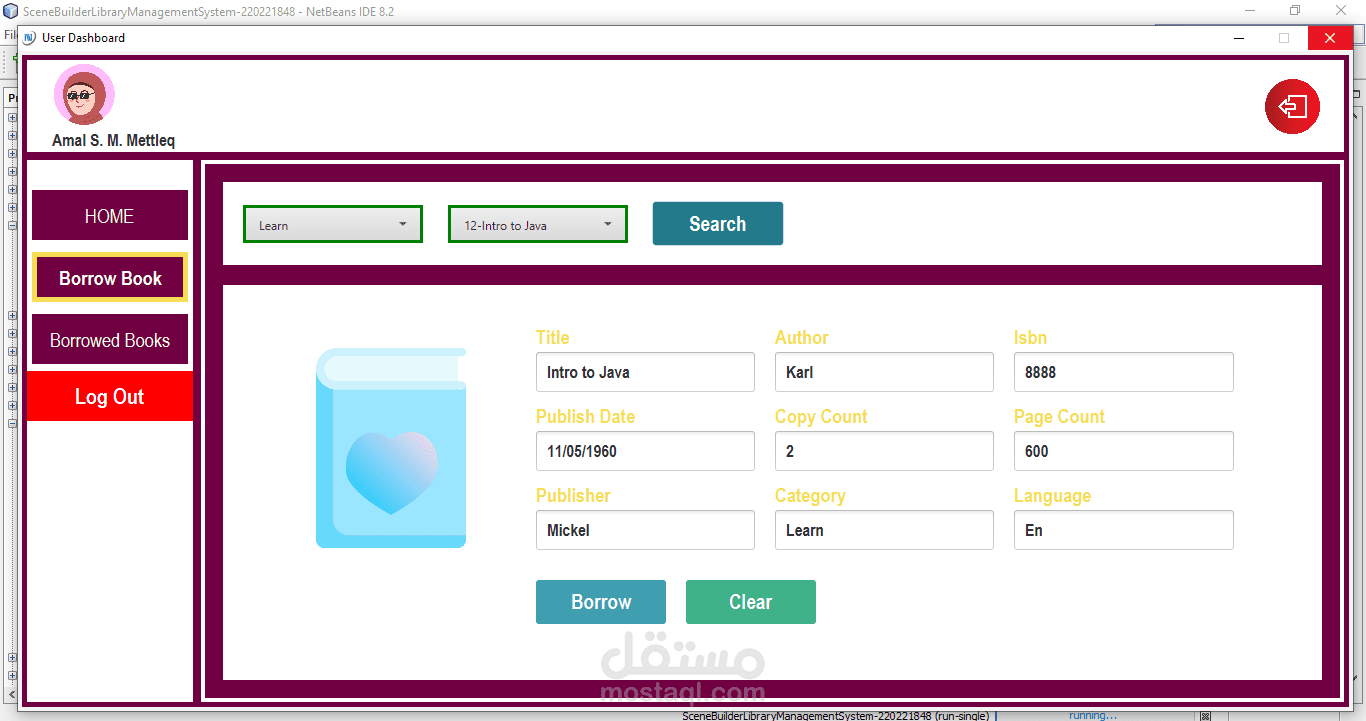The image size is (1366, 721).
Task: Click the running progress indicator in the status bar
Action: [1092, 714]
